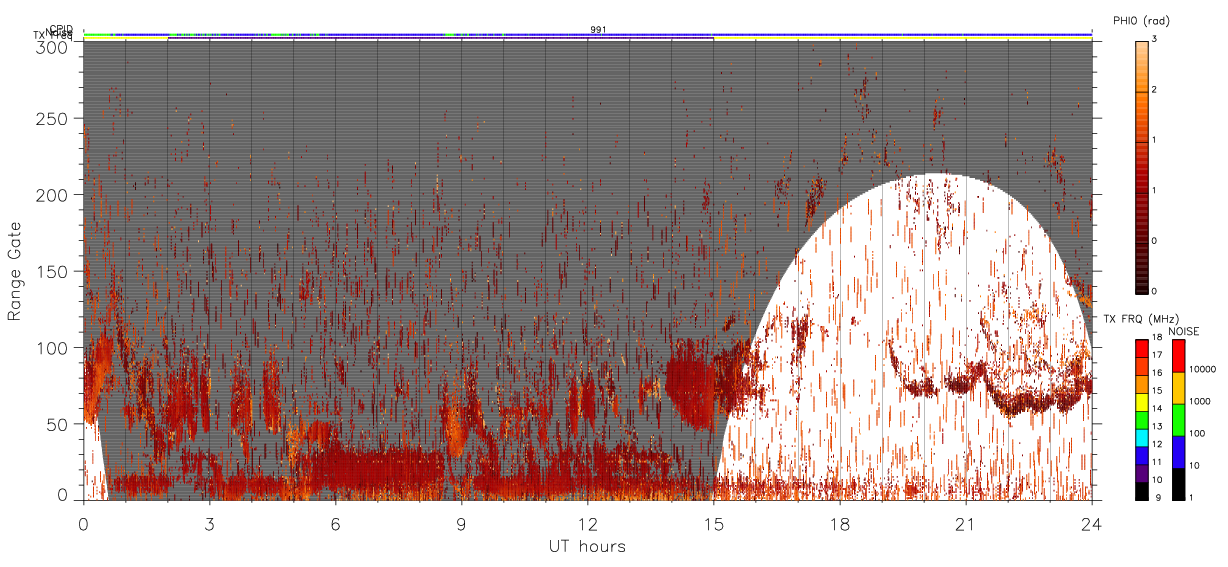Click the '18' tick on UT hours axis
This screenshot has width=1228, height=567.
pyautogui.click(x=839, y=524)
